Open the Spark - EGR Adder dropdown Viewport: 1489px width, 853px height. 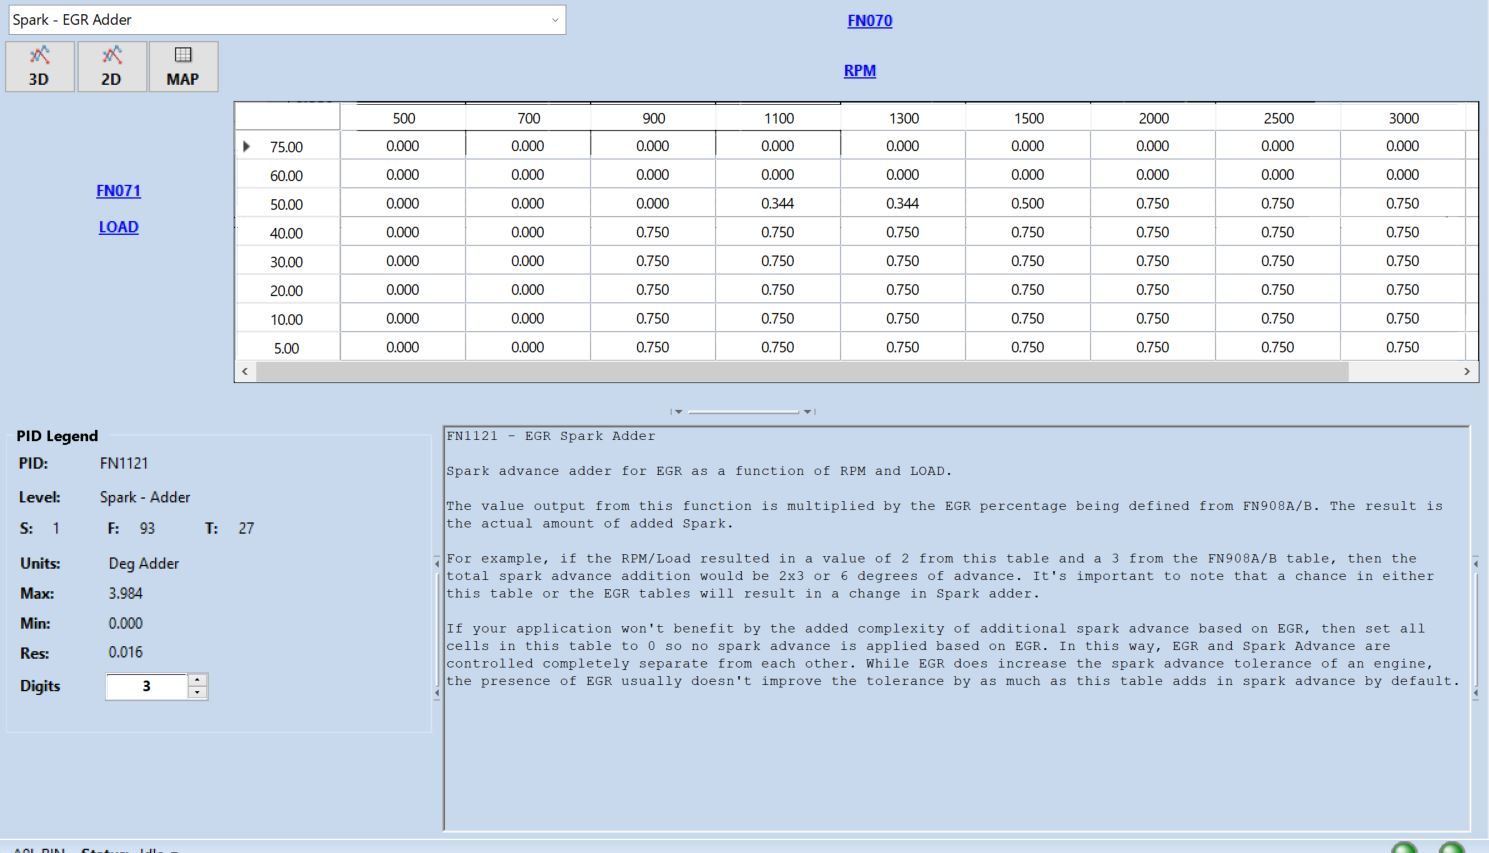click(x=555, y=20)
